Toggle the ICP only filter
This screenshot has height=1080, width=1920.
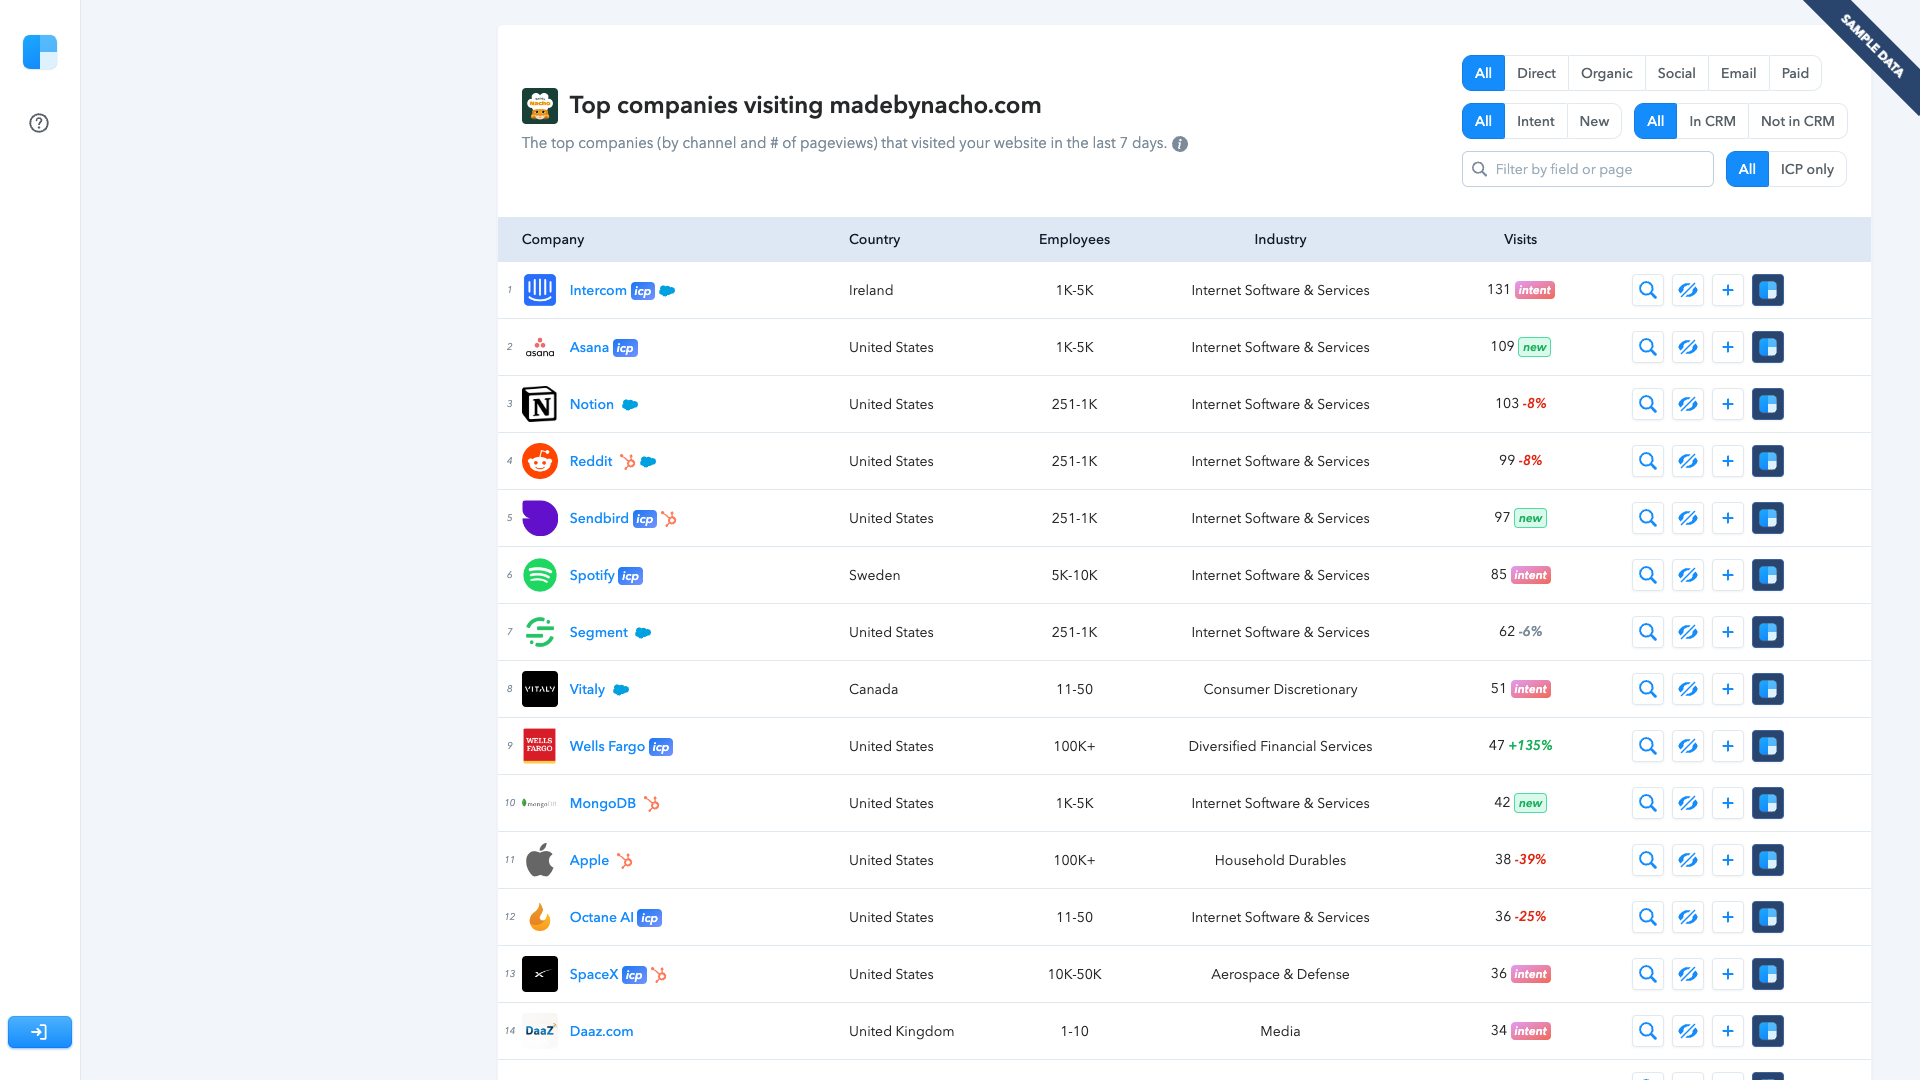click(1807, 169)
